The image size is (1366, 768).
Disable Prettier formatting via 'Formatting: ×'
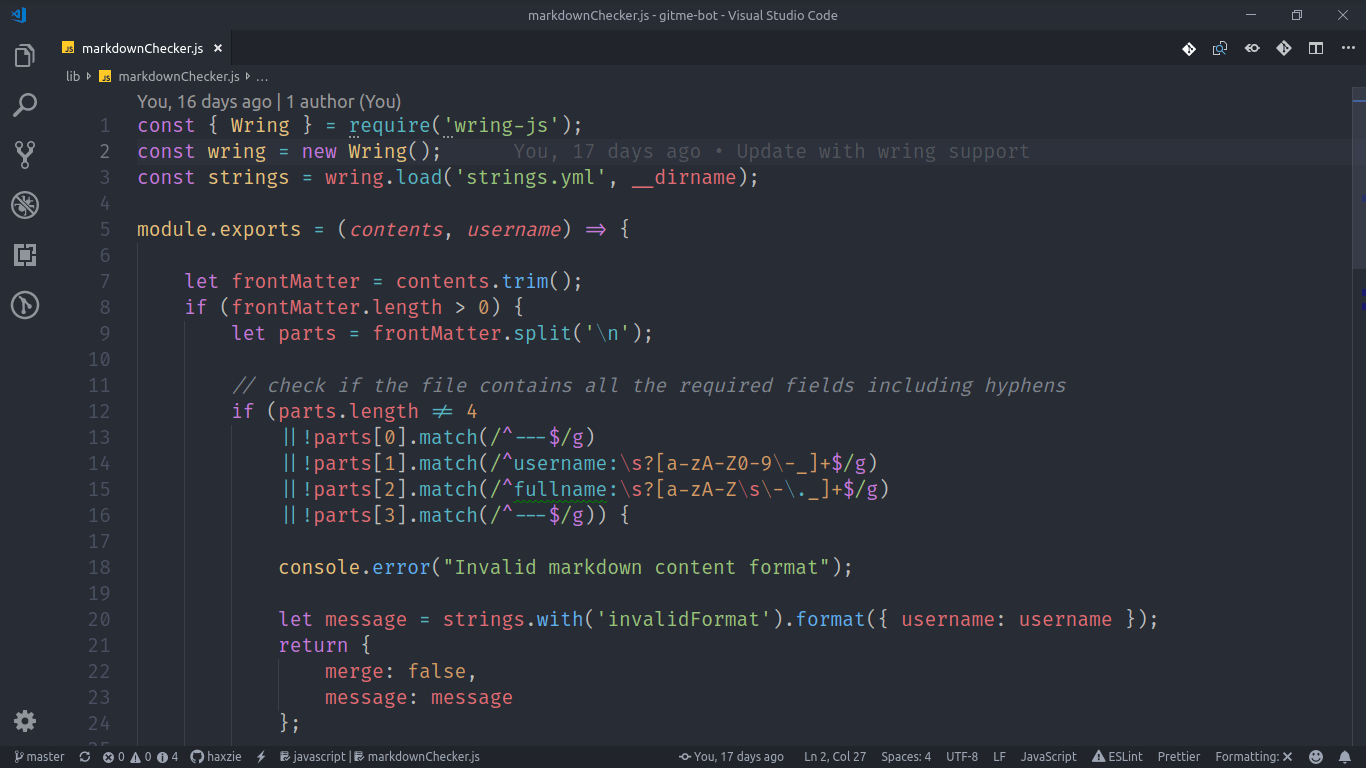(x=1253, y=757)
